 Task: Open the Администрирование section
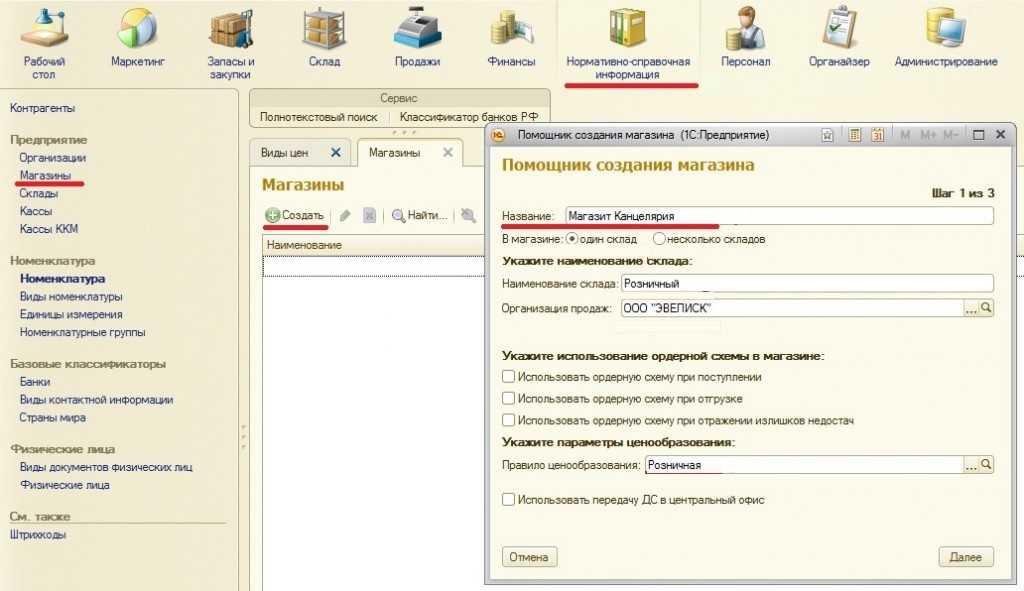[x=945, y=39]
